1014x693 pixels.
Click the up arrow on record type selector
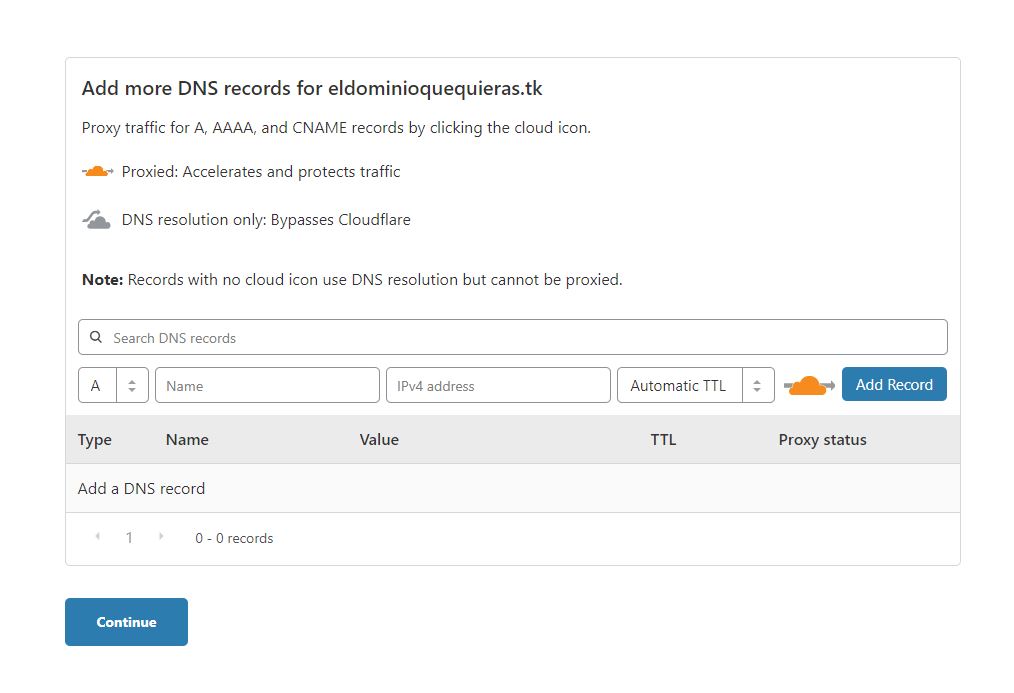click(x=134, y=380)
